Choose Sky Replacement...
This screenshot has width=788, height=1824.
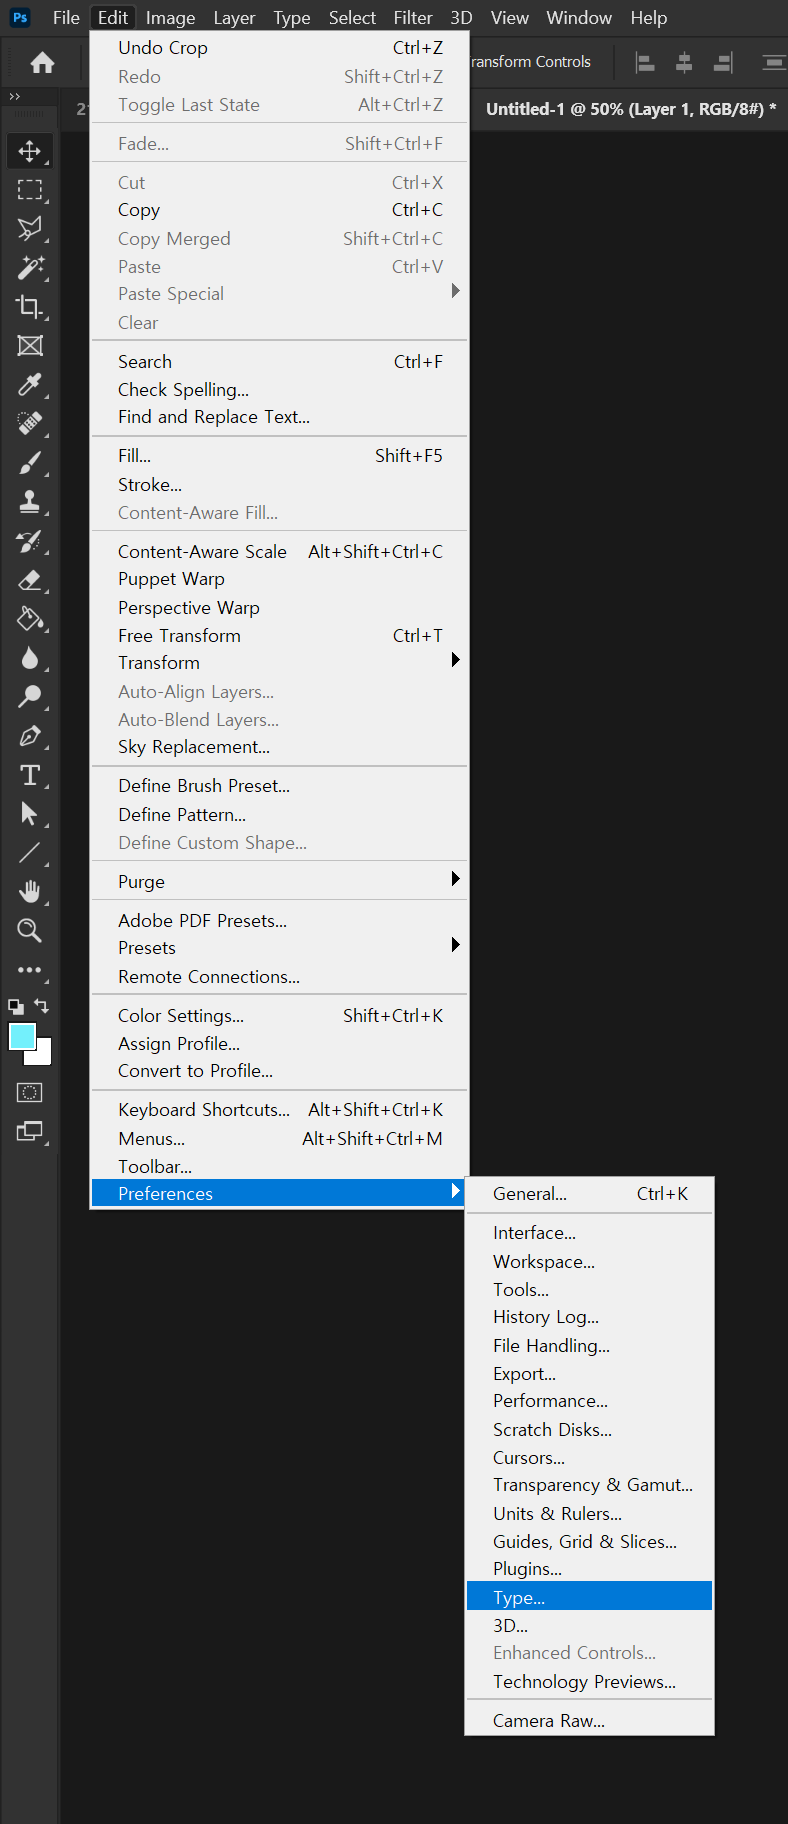coord(279,747)
